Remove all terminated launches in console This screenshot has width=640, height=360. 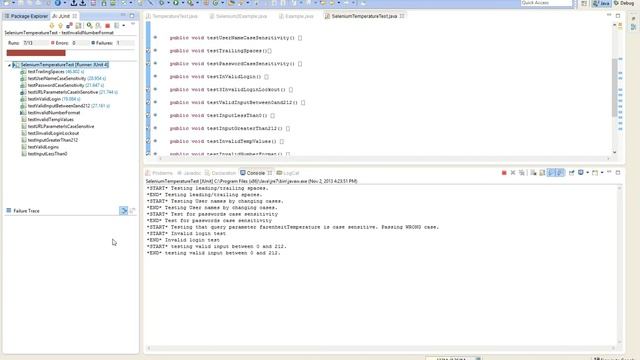click(522, 173)
